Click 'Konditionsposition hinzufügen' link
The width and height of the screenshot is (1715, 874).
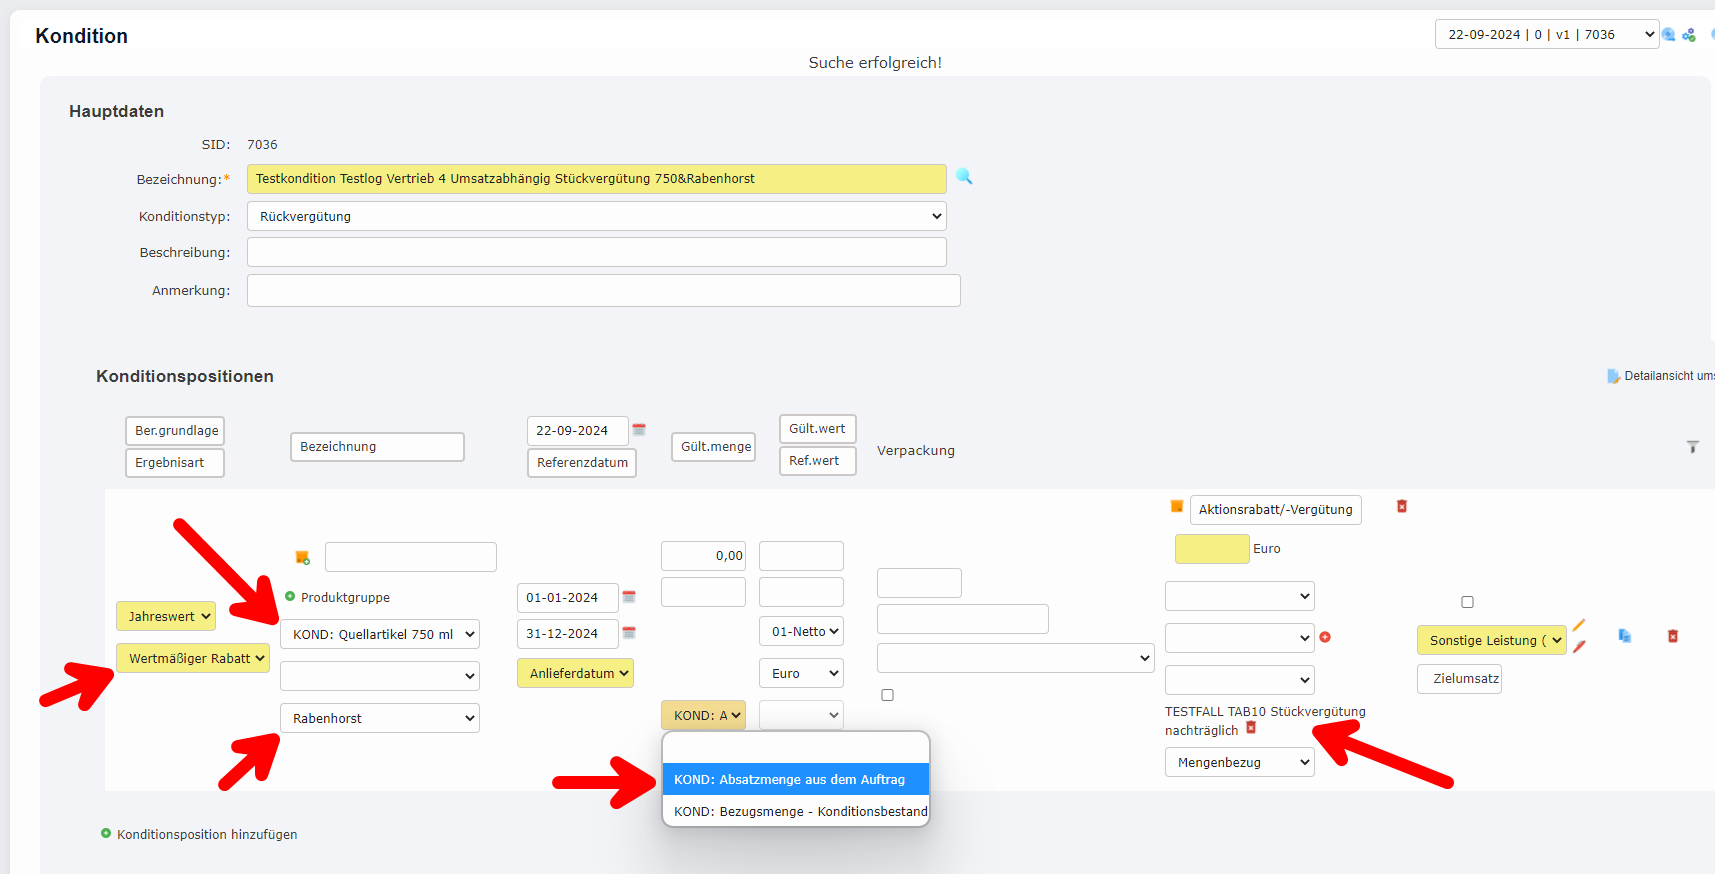coord(206,834)
